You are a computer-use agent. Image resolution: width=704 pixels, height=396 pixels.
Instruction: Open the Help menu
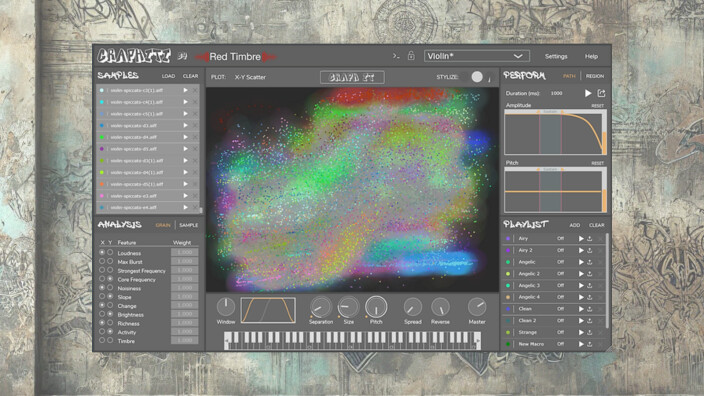click(x=591, y=57)
